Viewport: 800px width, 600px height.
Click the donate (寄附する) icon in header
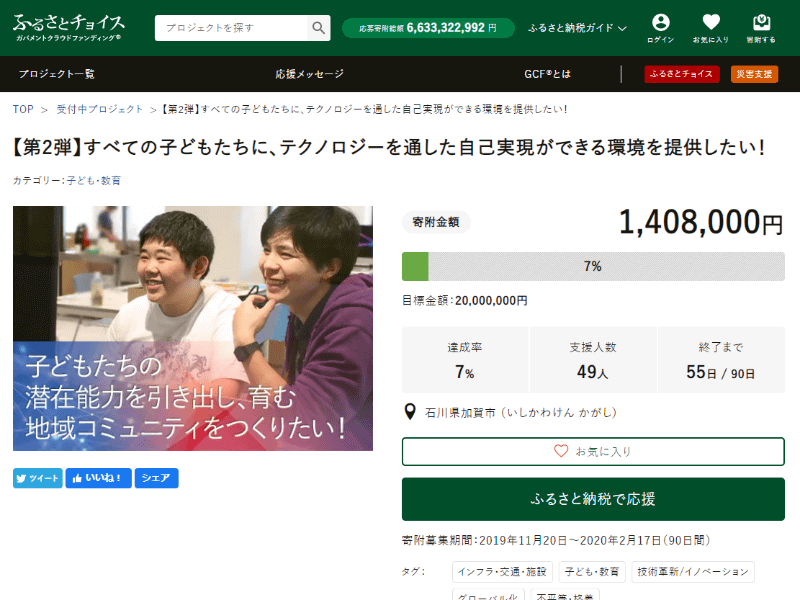point(761,28)
